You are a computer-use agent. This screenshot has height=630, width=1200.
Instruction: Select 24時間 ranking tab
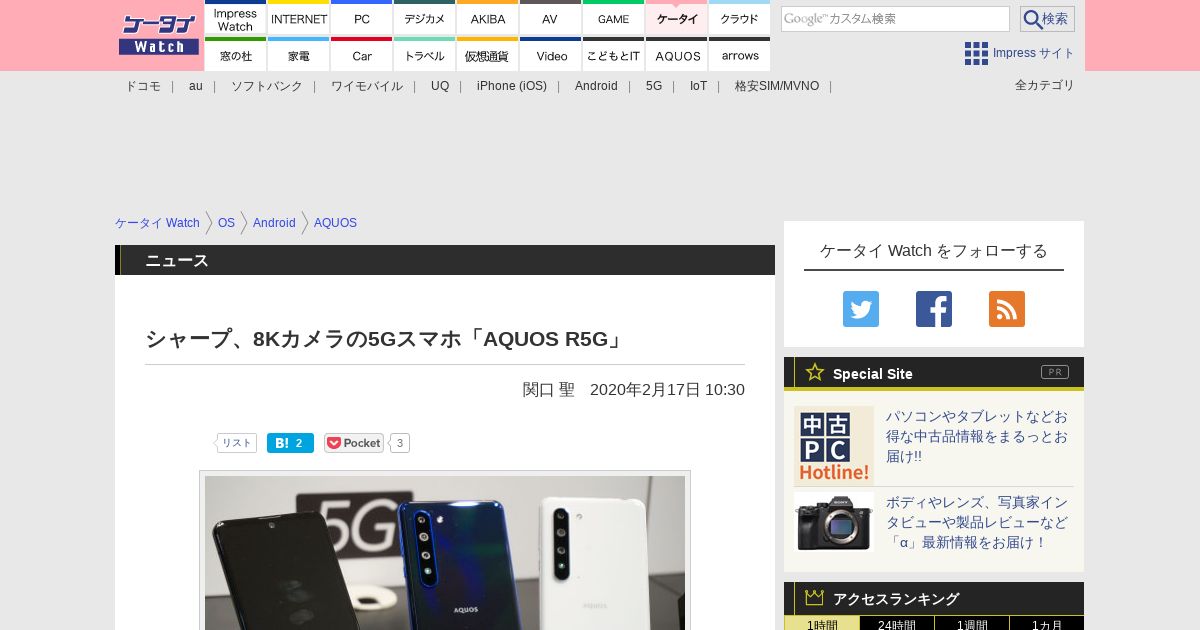click(897, 623)
